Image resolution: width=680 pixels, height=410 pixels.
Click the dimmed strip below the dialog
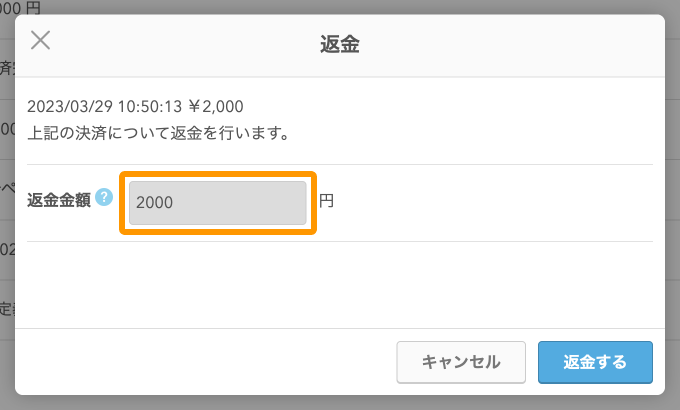pos(340,402)
